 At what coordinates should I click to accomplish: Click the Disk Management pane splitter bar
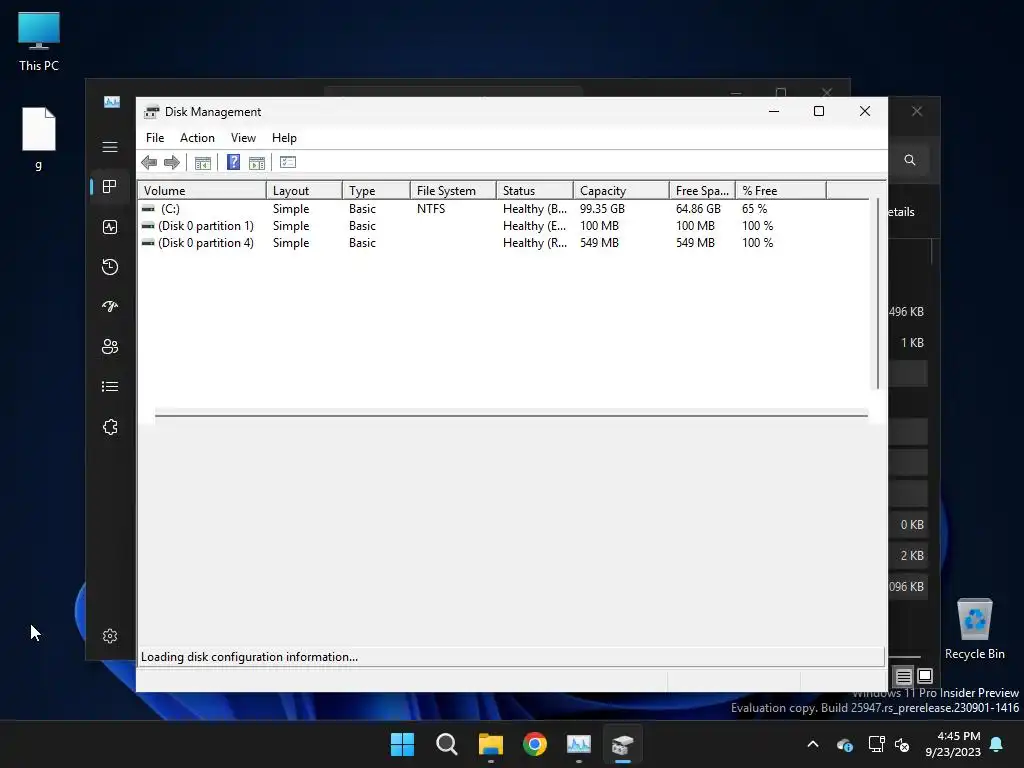(x=511, y=415)
